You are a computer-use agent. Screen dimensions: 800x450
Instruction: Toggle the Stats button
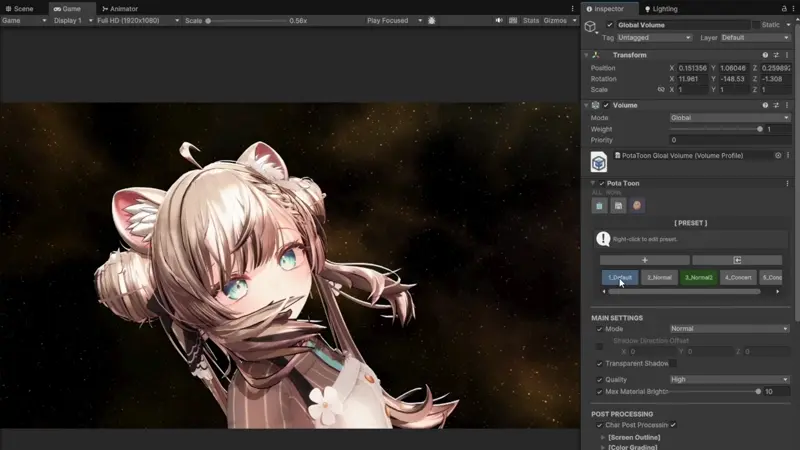531,20
